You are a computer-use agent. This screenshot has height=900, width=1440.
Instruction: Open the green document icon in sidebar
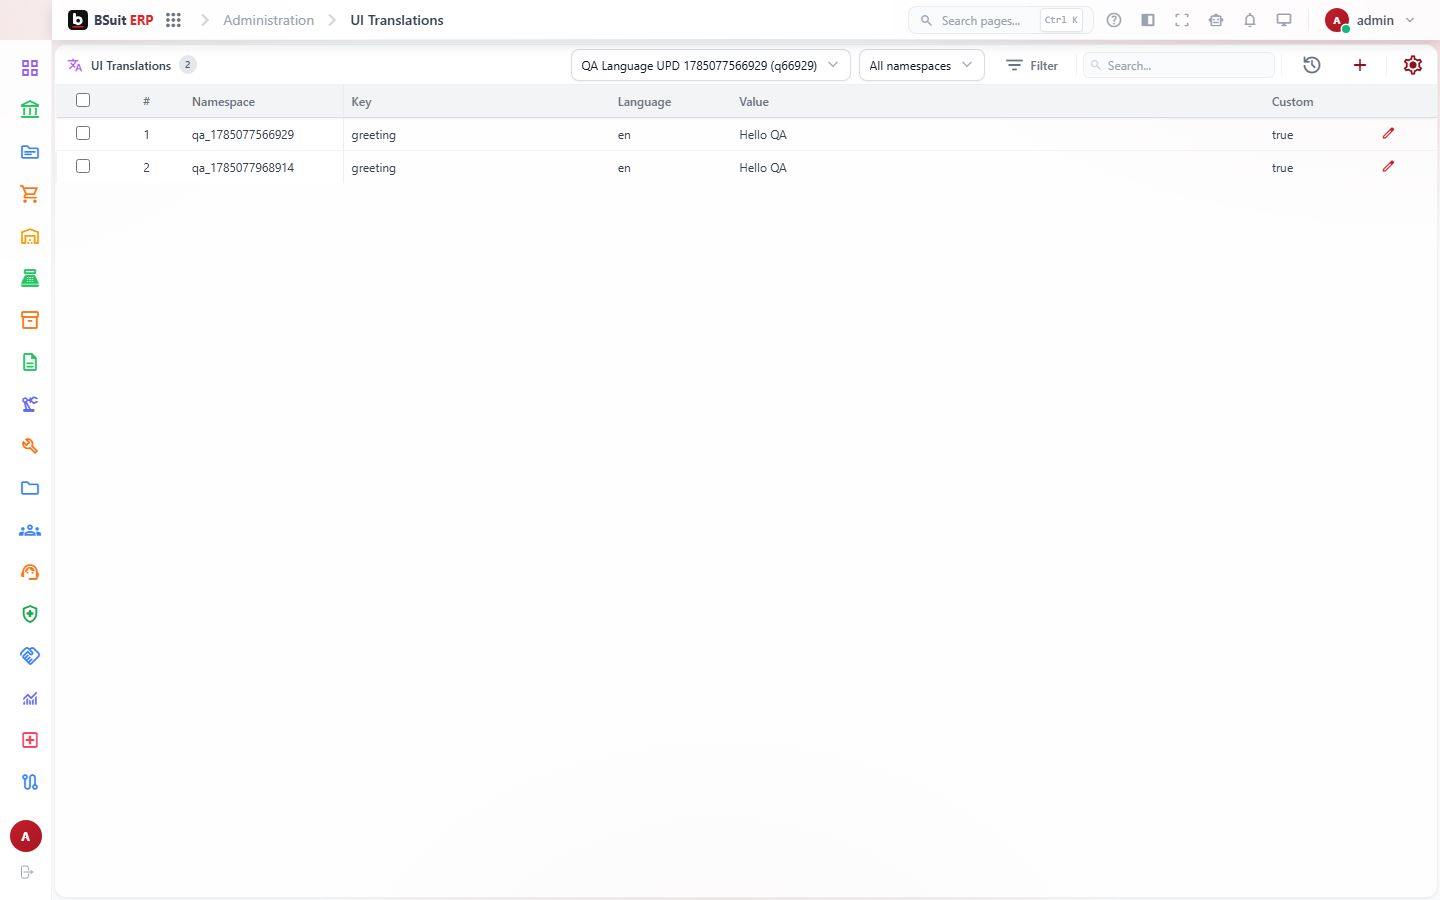(30, 362)
